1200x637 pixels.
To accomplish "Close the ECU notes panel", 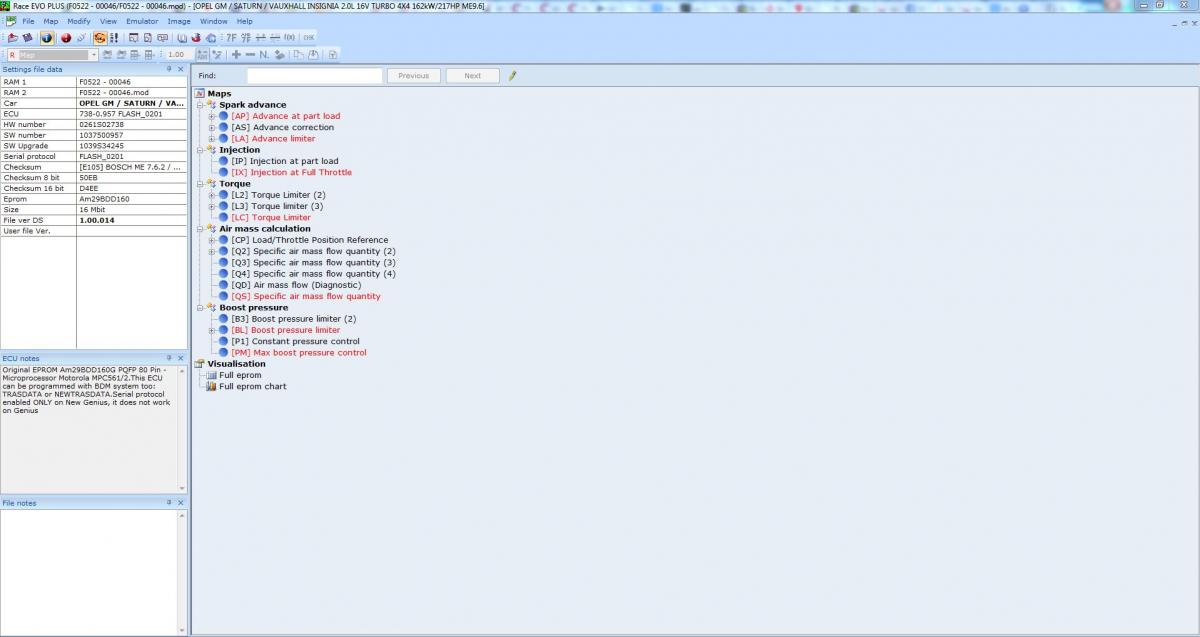I will tap(180, 358).
